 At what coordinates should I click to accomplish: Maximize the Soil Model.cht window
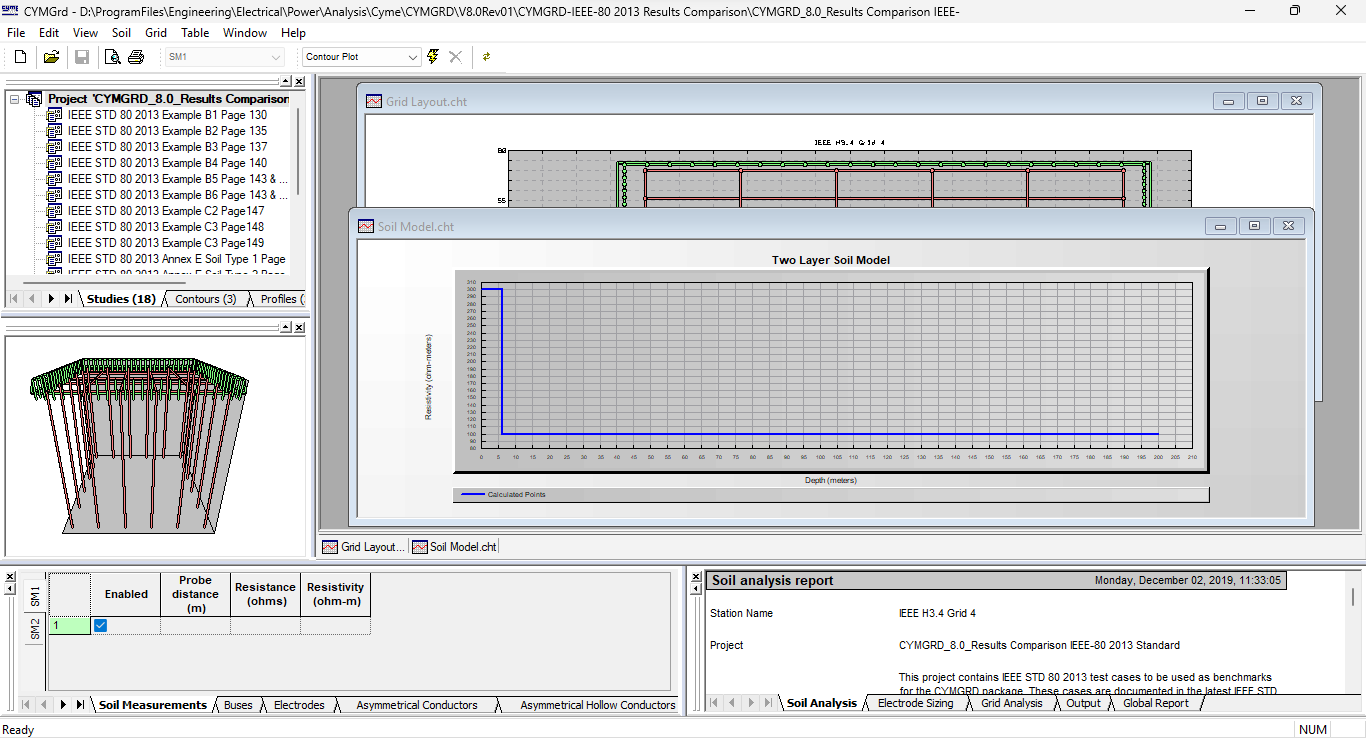[x=1255, y=226]
